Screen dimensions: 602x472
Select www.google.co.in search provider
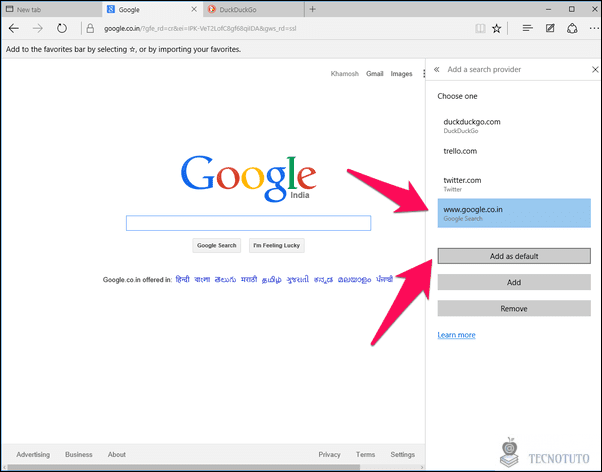coord(514,213)
